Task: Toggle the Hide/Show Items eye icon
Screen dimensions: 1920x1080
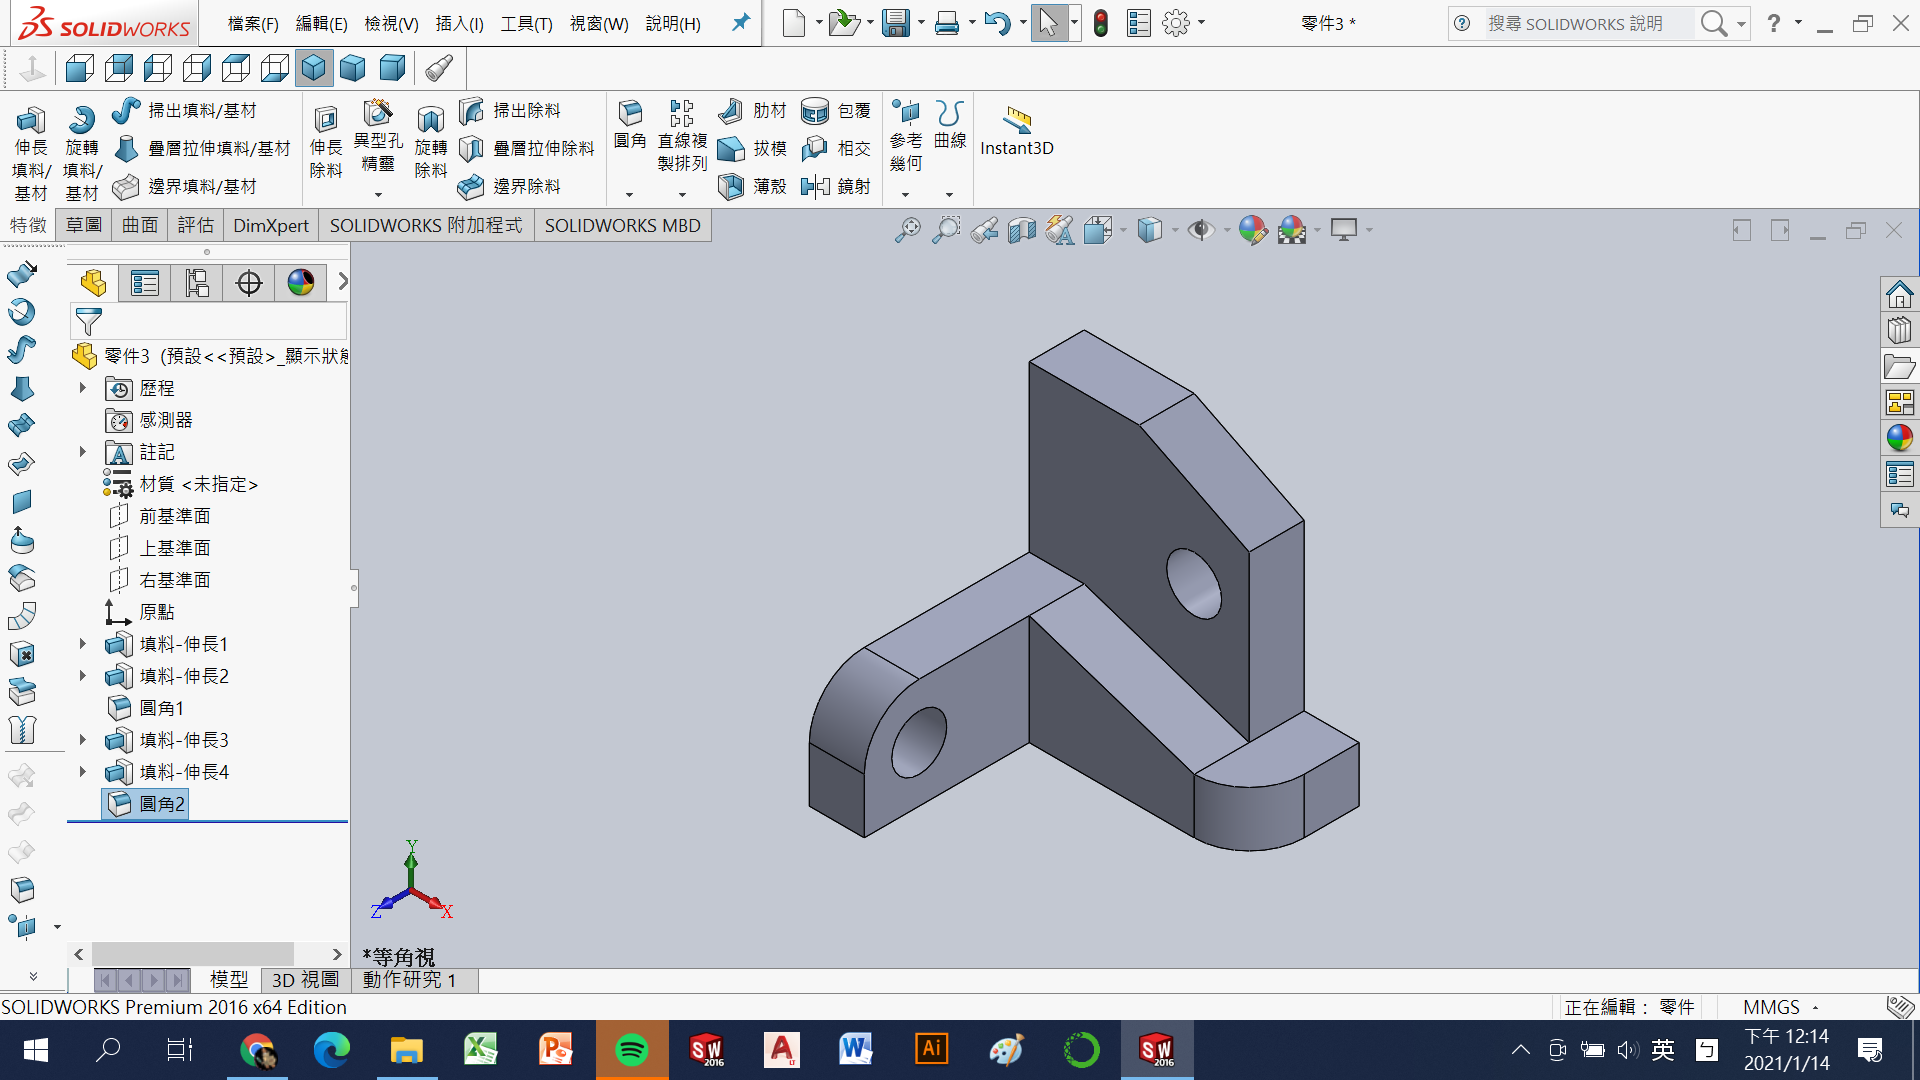Action: coord(1200,230)
